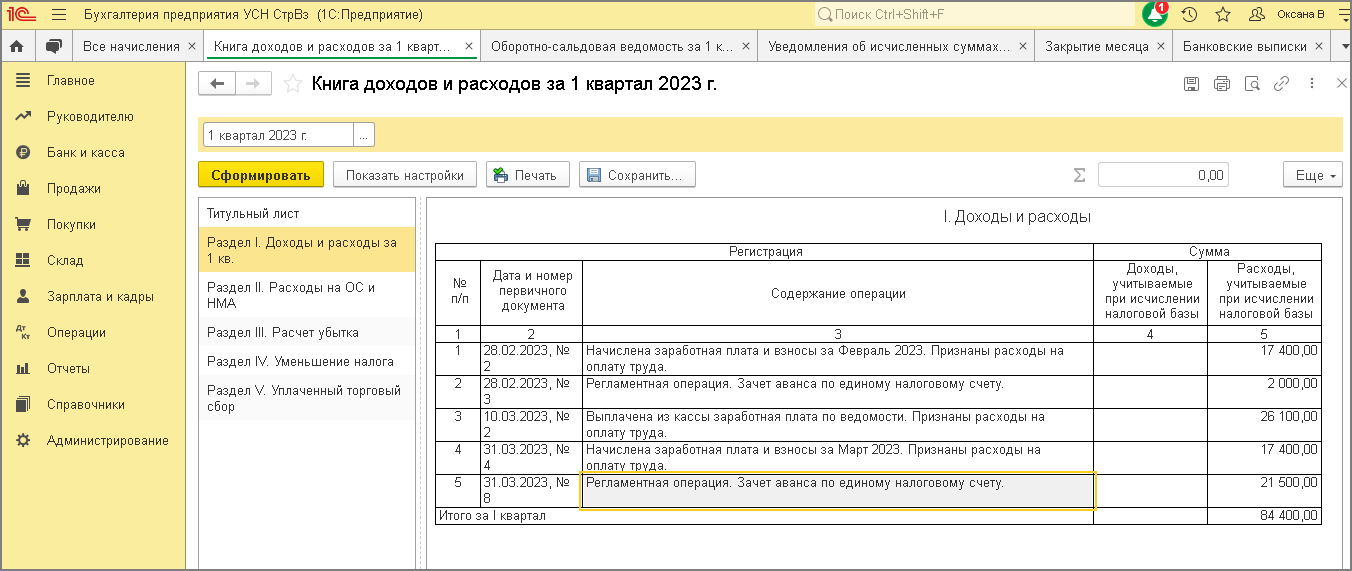1352x571 pixels.
Task: Click the sum value field showing 0,00
Action: 1163,175
